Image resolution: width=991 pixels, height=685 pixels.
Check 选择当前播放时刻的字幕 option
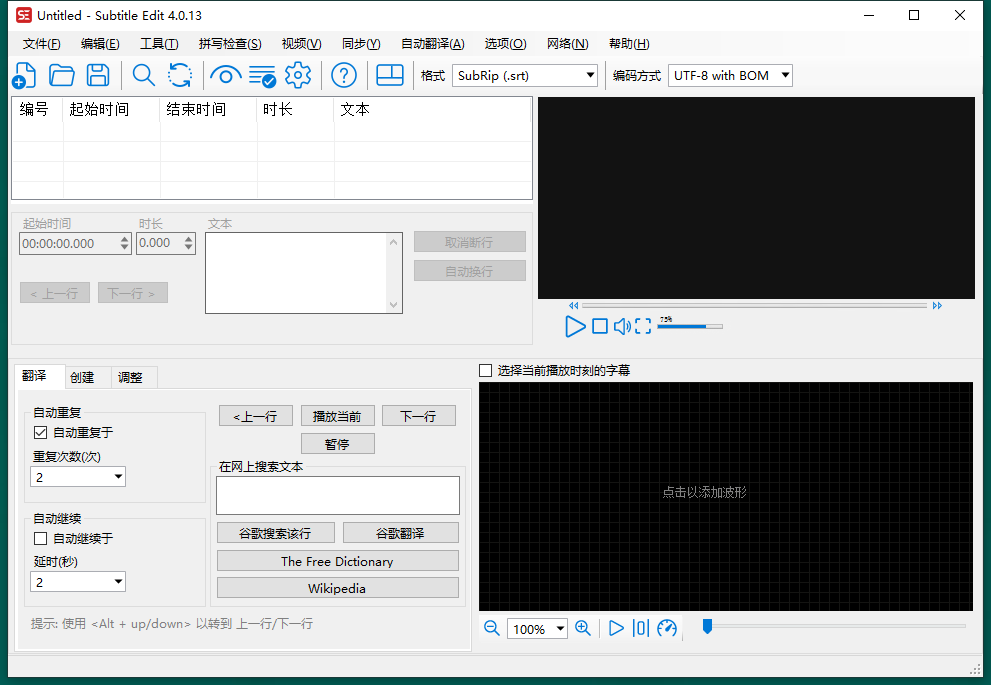(485, 370)
